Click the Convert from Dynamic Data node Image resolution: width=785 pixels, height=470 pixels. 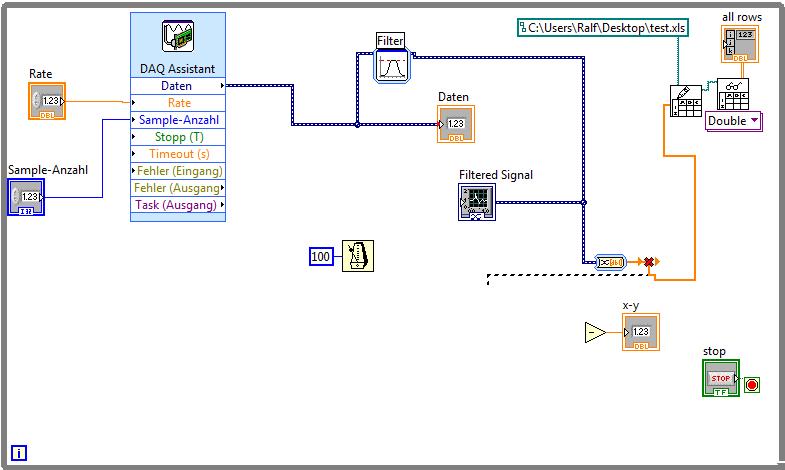[x=610, y=262]
